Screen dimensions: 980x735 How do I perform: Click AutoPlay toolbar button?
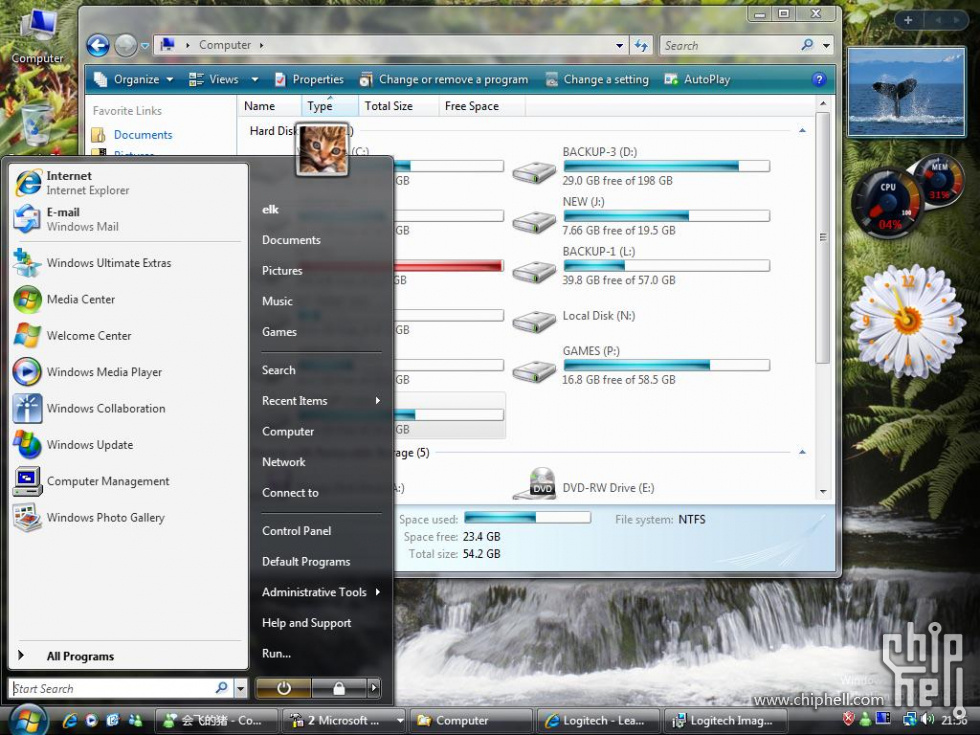697,79
